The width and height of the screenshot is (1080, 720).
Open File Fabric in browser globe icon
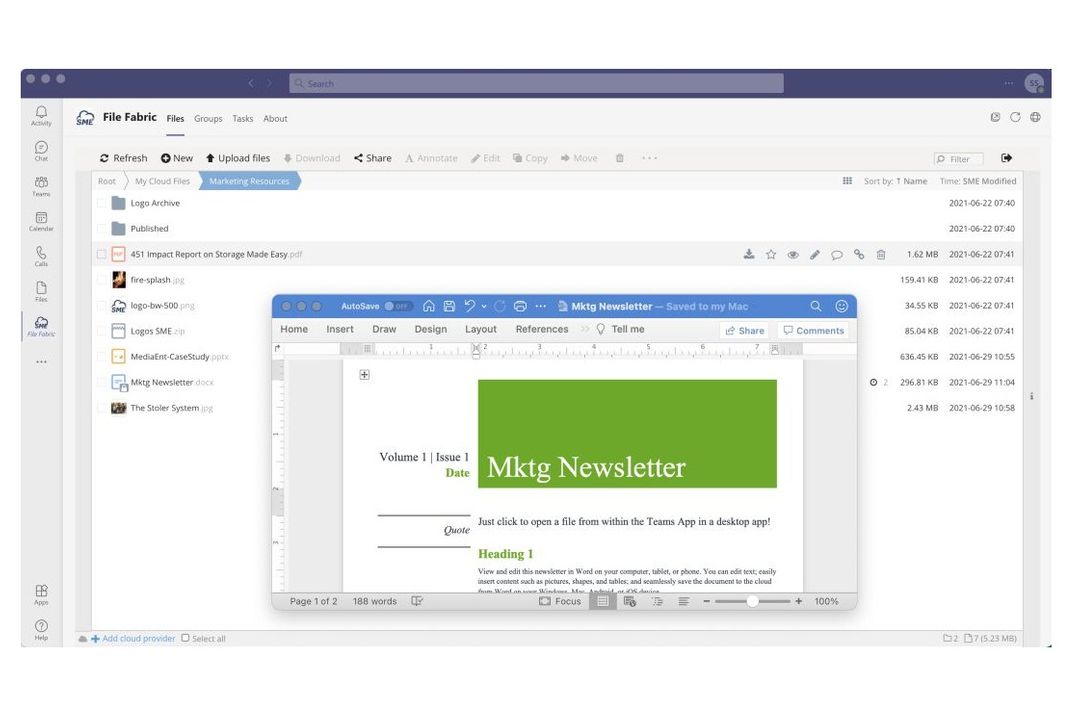[x=1035, y=117]
